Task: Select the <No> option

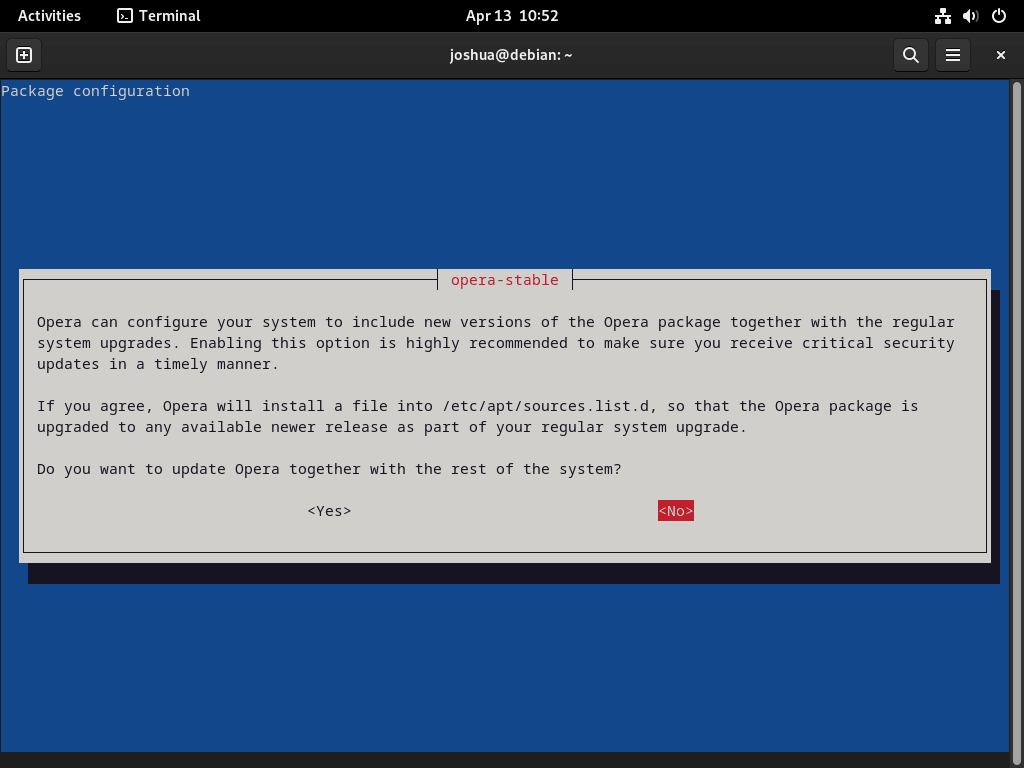Action: [676, 511]
